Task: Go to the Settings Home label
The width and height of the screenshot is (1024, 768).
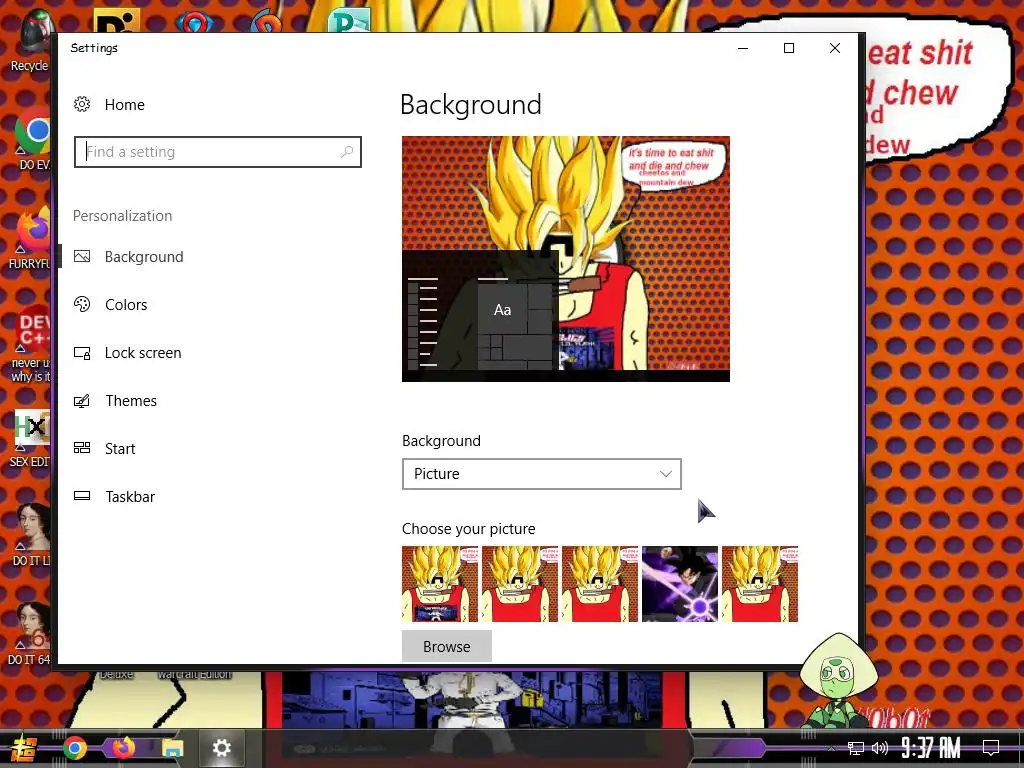Action: click(125, 104)
